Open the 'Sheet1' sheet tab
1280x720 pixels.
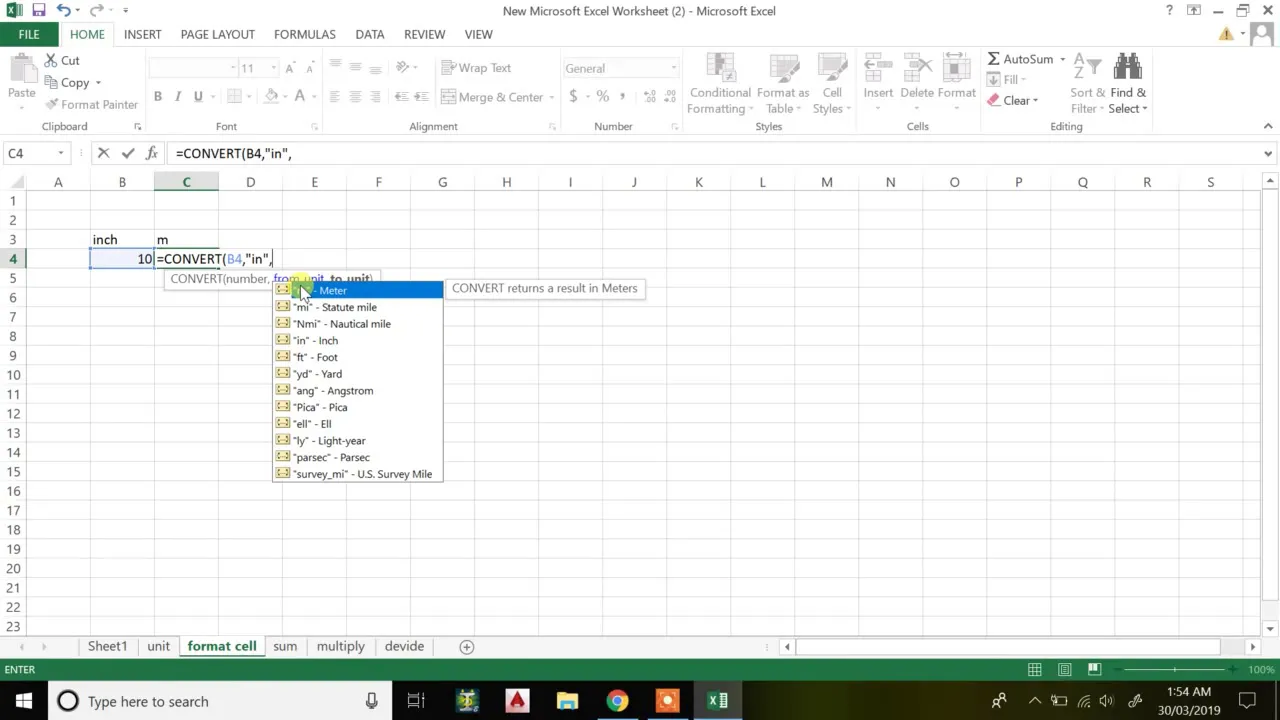tap(107, 646)
